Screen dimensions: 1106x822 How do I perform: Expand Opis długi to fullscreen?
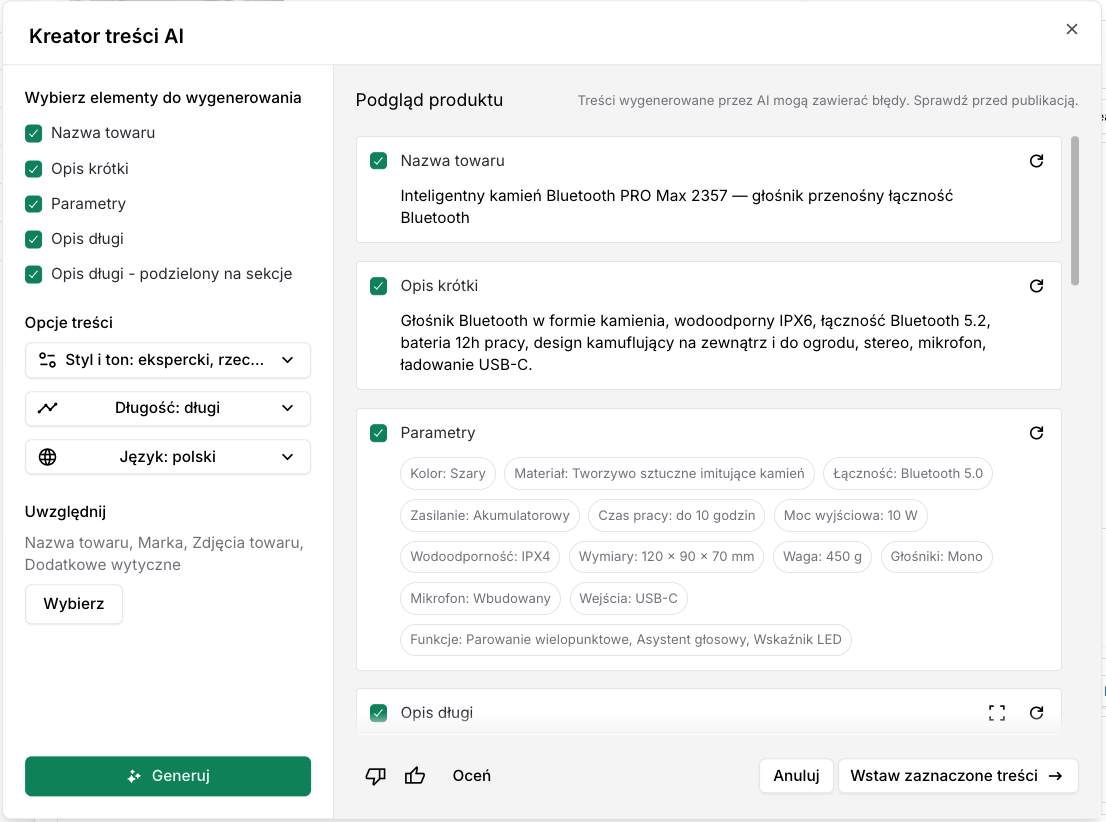click(x=997, y=713)
